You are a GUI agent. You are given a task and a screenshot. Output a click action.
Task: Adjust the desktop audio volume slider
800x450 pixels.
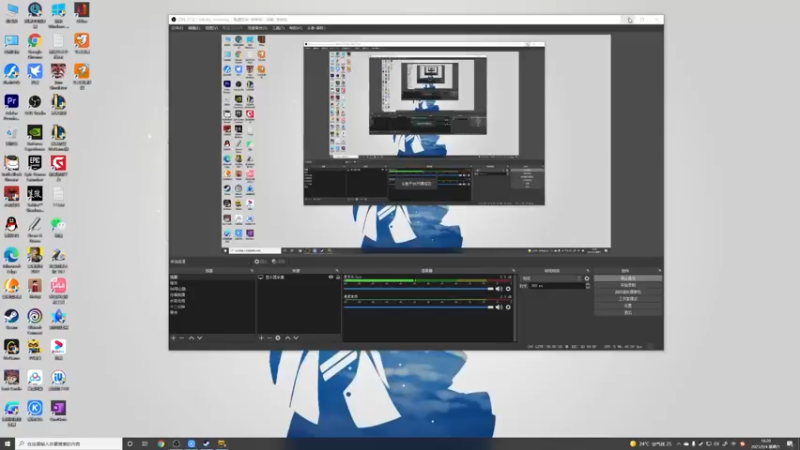419,289
